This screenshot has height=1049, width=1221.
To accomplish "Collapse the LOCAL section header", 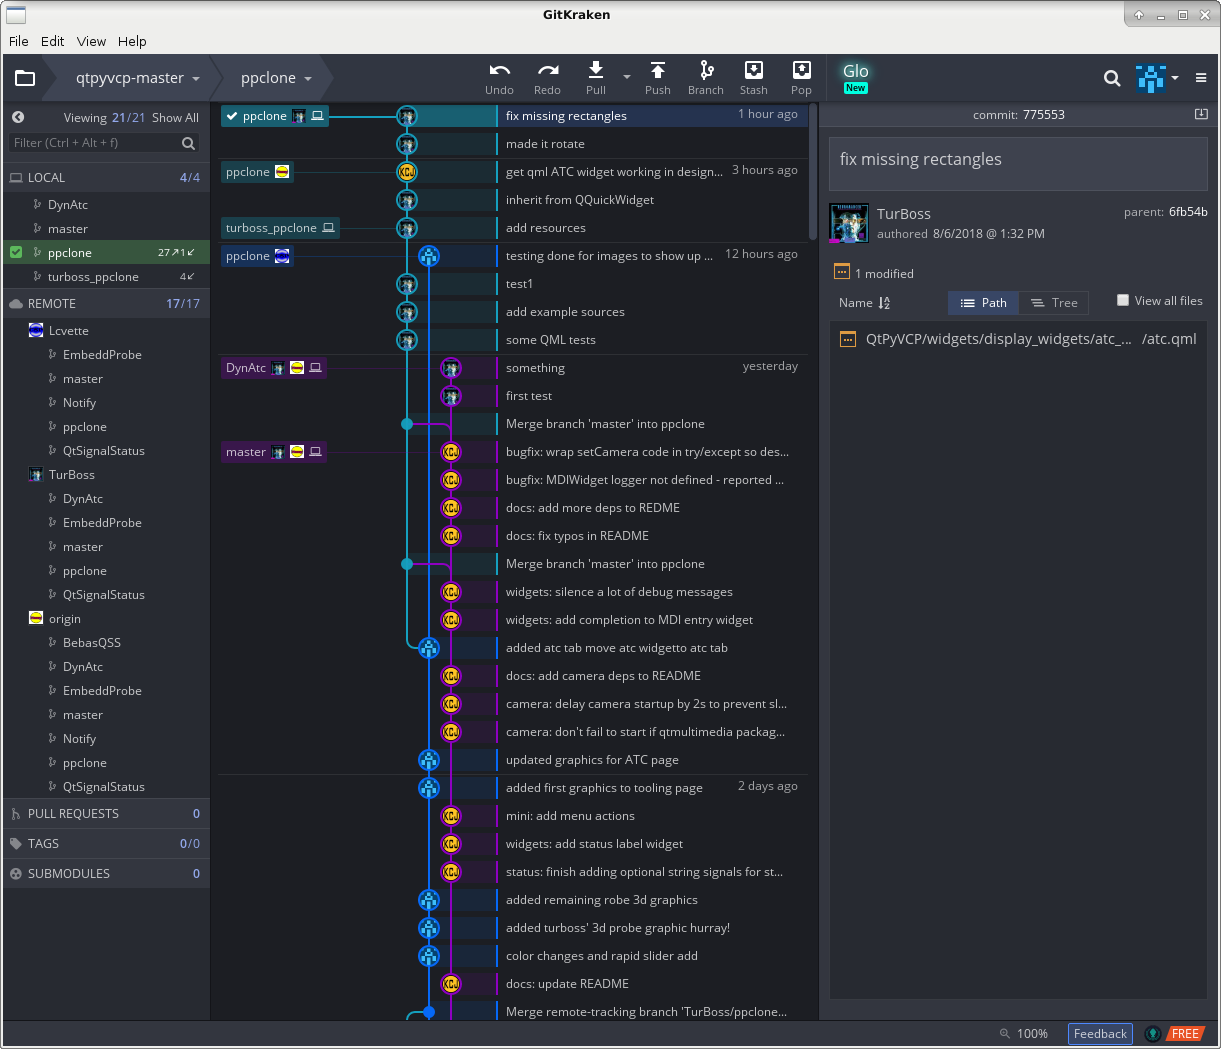I will (106, 177).
